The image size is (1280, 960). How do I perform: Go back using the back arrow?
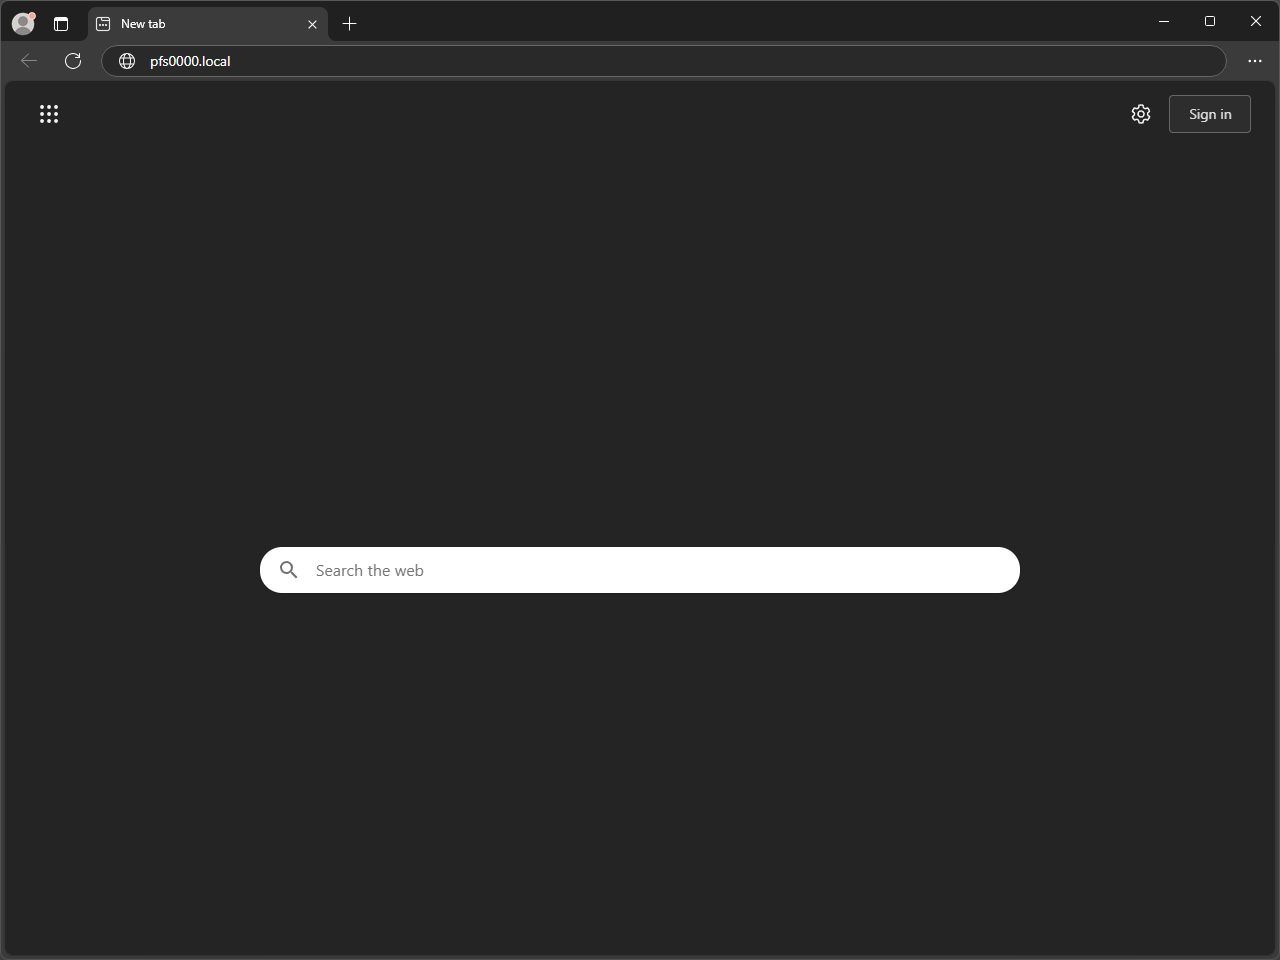[29, 61]
